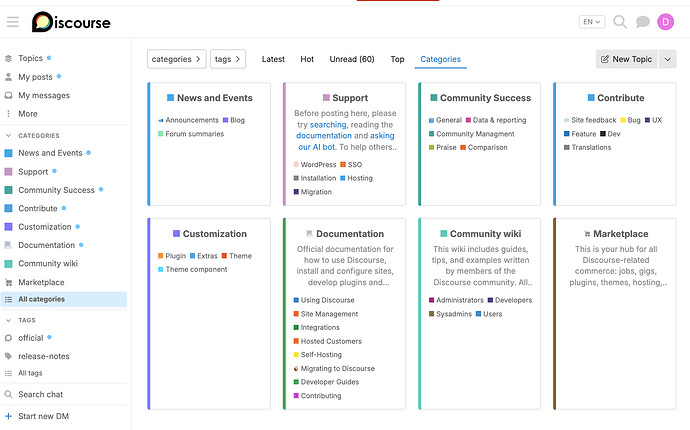Screen dimensions: 690x430
Task: Click the Marketplace card cart icon
Action: point(587,234)
